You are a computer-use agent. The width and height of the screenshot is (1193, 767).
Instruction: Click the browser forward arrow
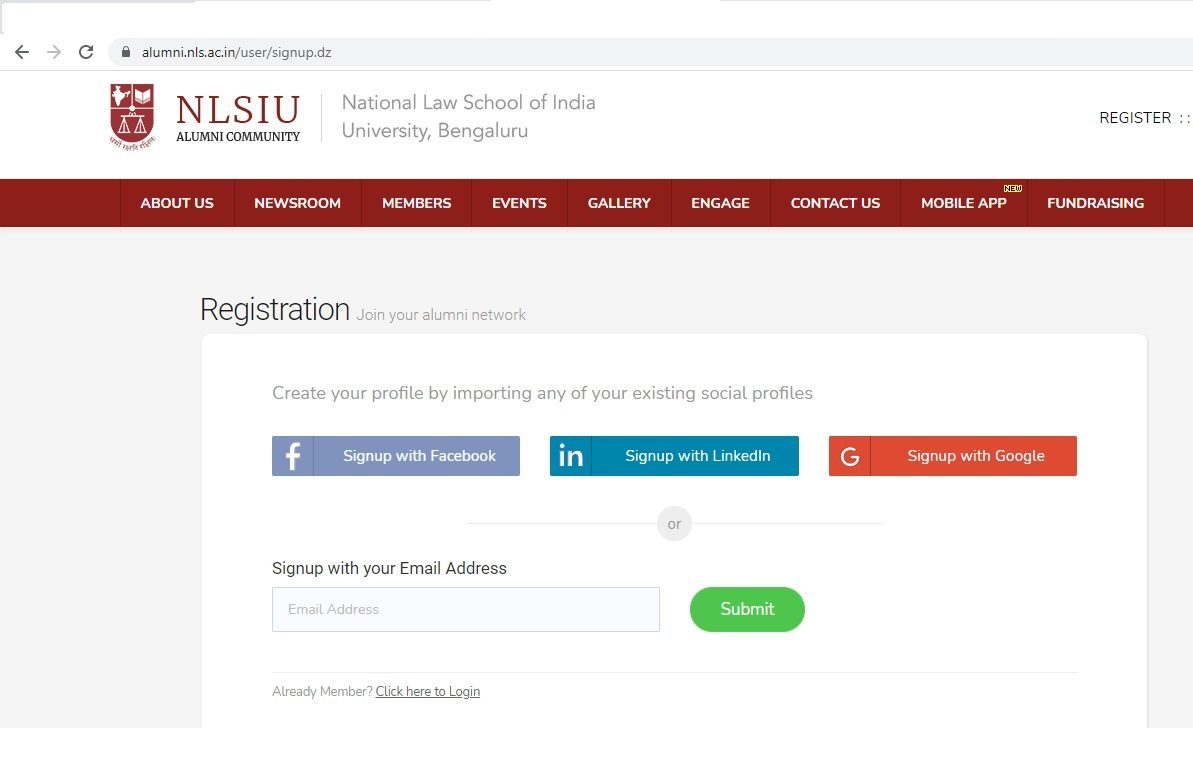(x=54, y=52)
